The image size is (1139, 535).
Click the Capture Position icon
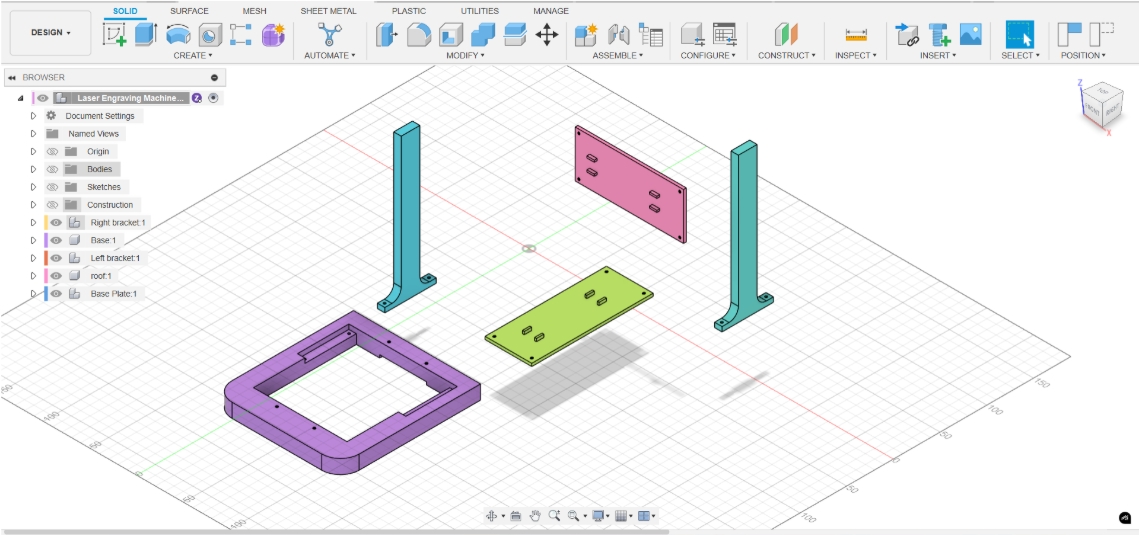click(1069, 34)
